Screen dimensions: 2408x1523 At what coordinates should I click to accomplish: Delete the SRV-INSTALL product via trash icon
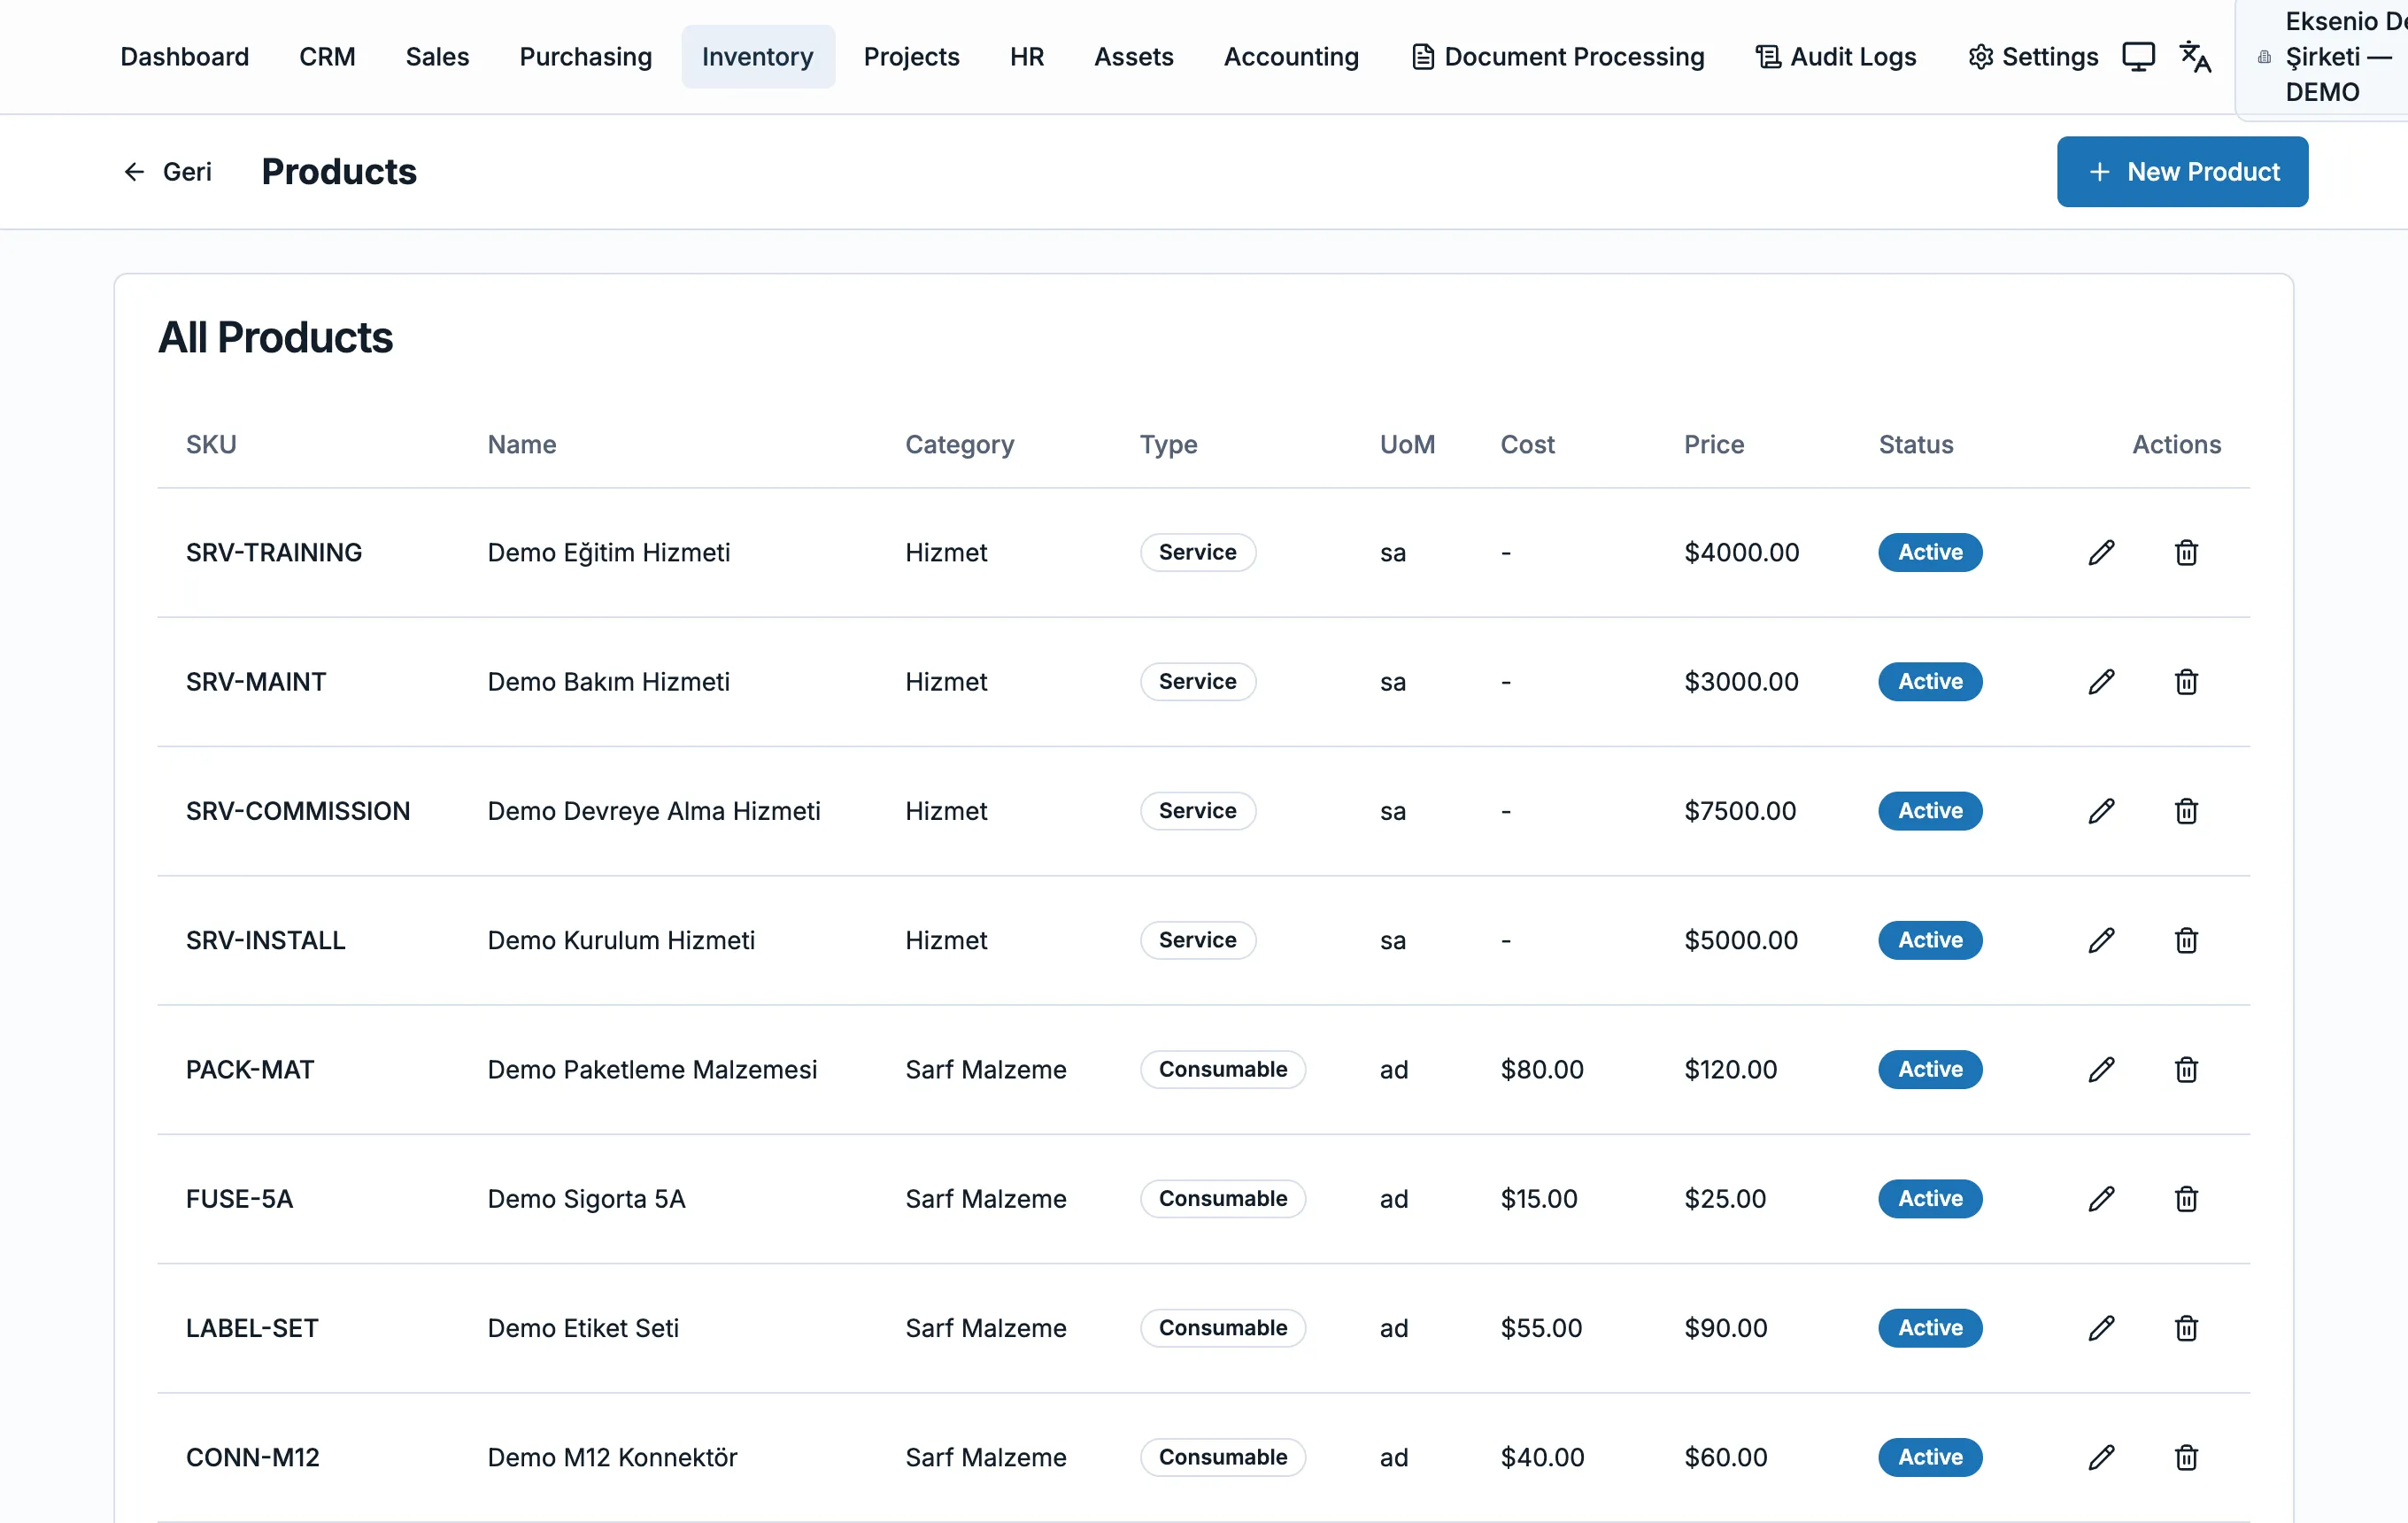pos(2186,940)
